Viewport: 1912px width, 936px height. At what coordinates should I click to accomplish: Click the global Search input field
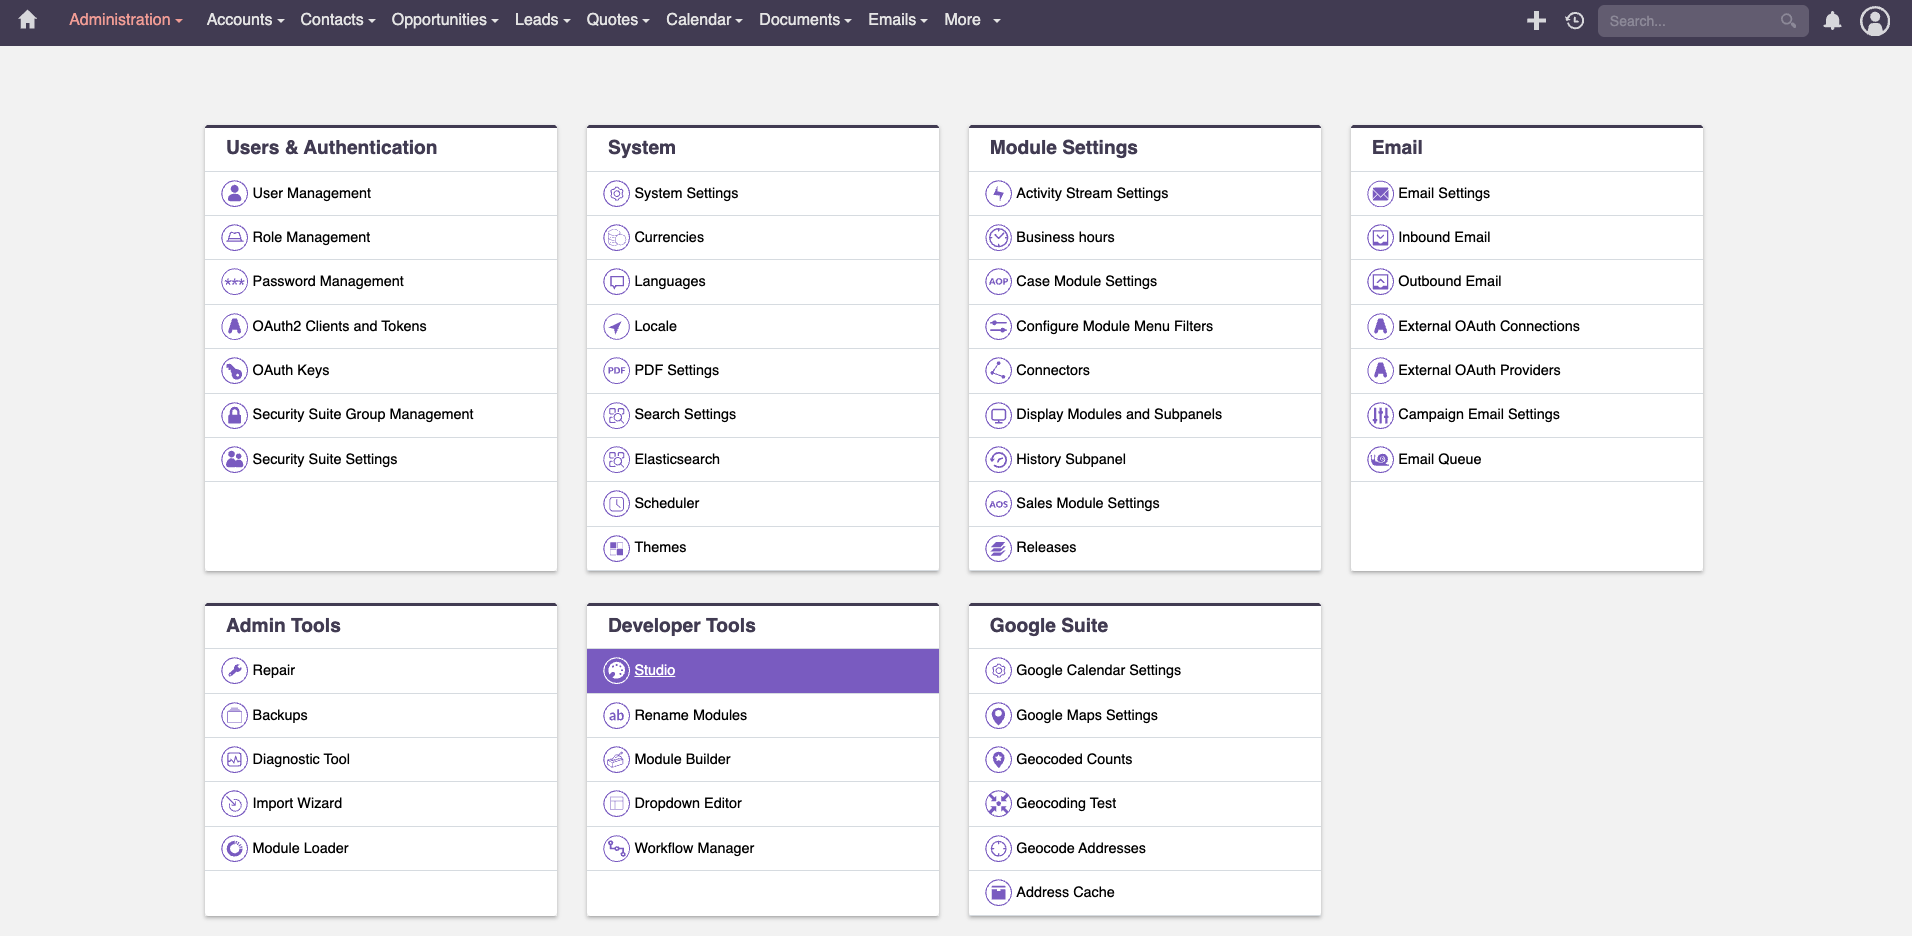point(1690,21)
